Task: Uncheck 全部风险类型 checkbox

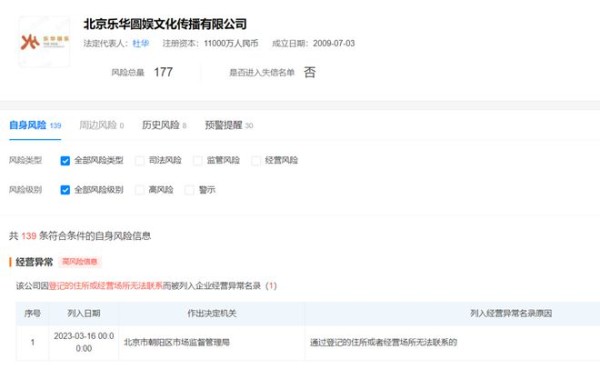Action: coord(65,160)
